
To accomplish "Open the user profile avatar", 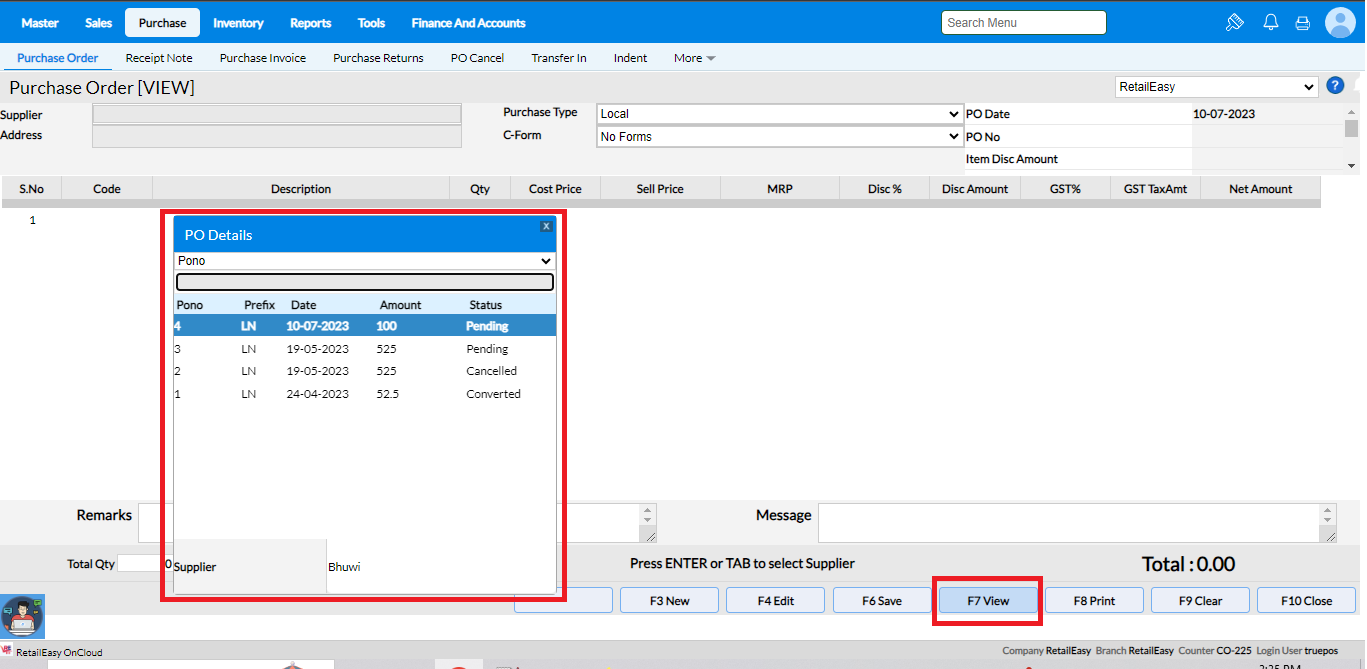I will pos(1340,22).
